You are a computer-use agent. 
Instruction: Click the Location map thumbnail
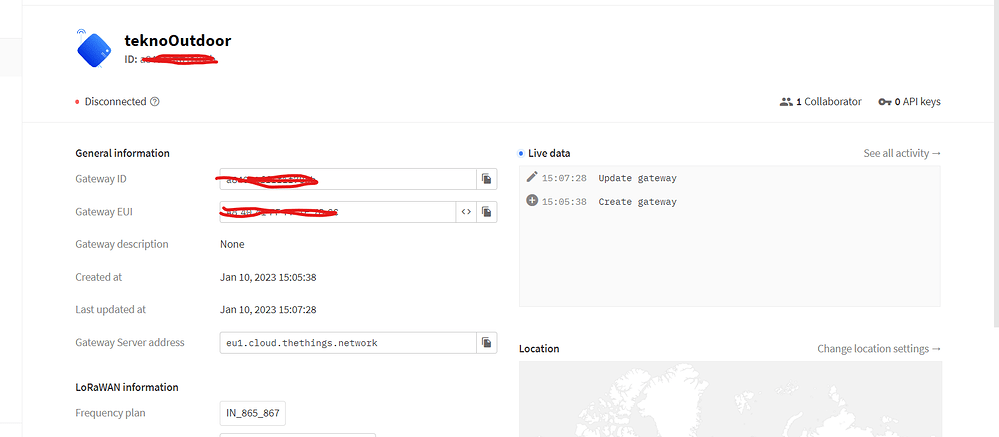point(730,399)
